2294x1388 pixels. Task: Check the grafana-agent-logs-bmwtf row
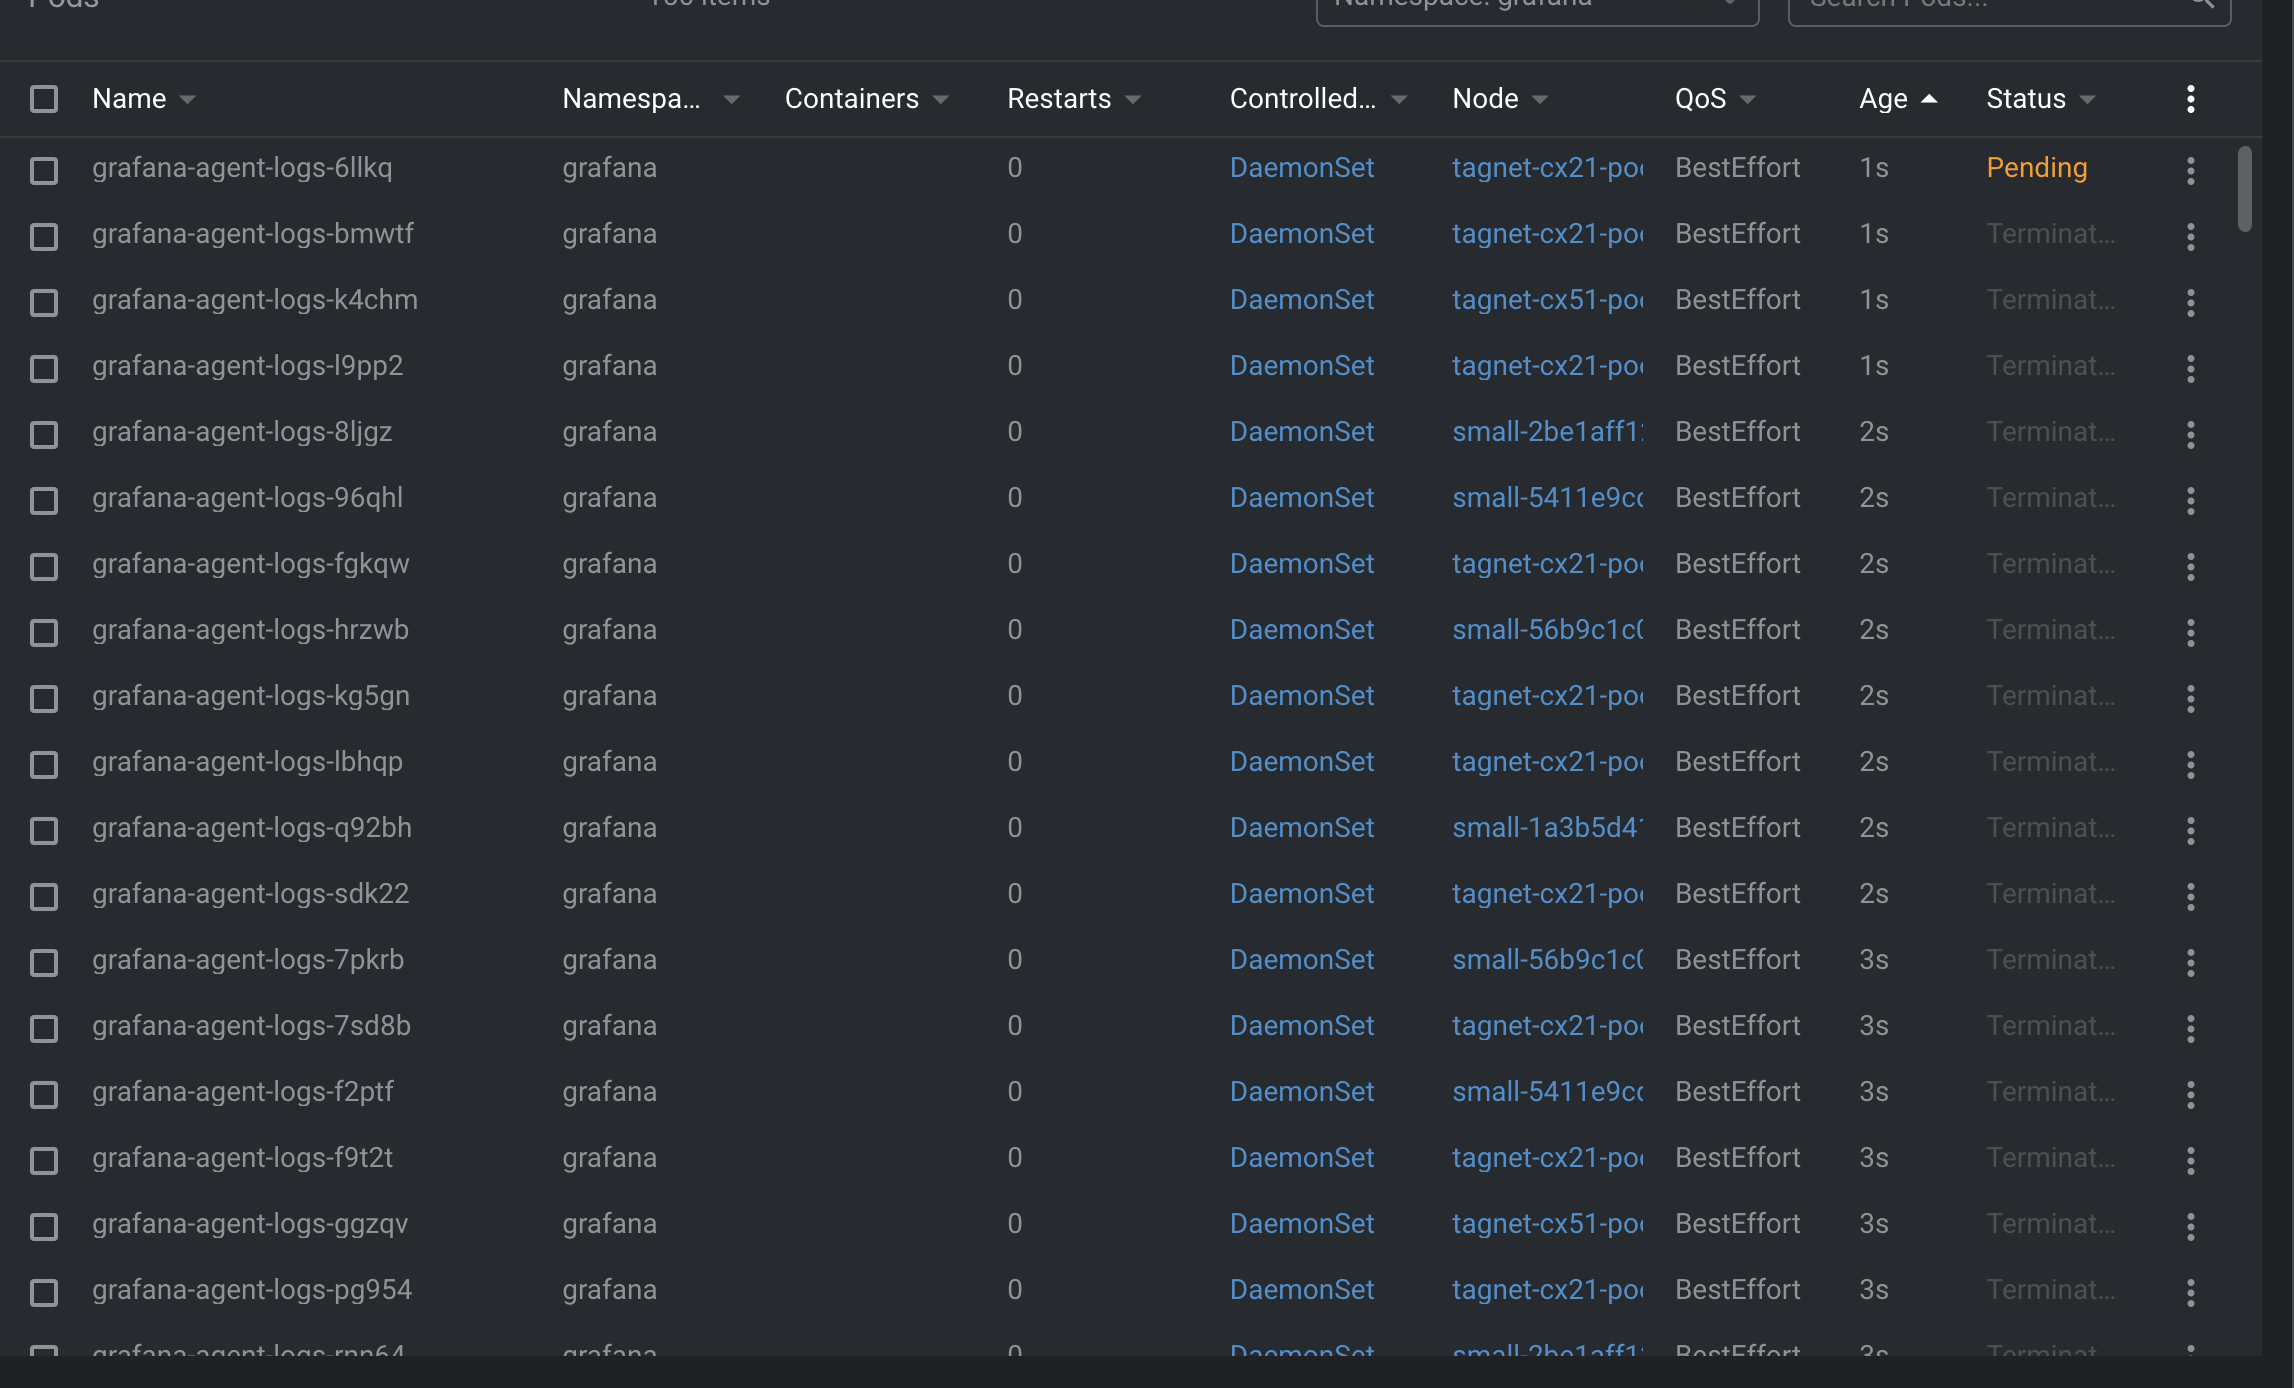pyautogui.click(x=44, y=236)
